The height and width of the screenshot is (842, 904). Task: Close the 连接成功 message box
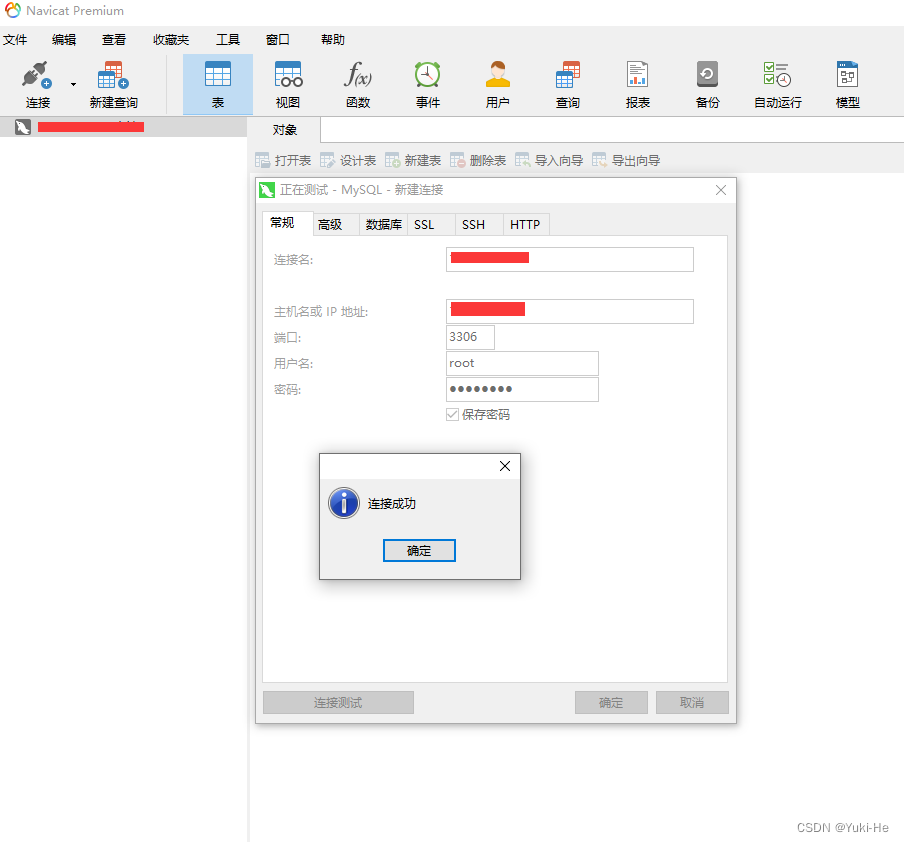505,466
